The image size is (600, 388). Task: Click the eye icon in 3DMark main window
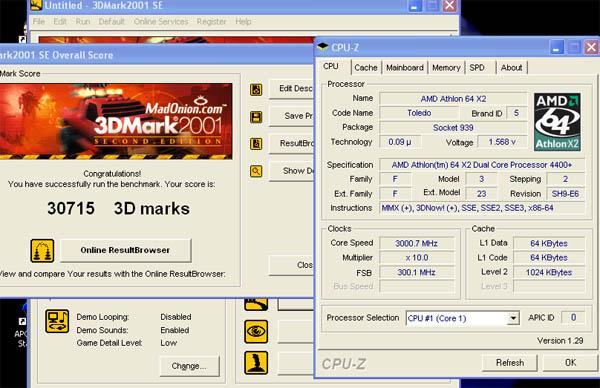click(x=256, y=331)
